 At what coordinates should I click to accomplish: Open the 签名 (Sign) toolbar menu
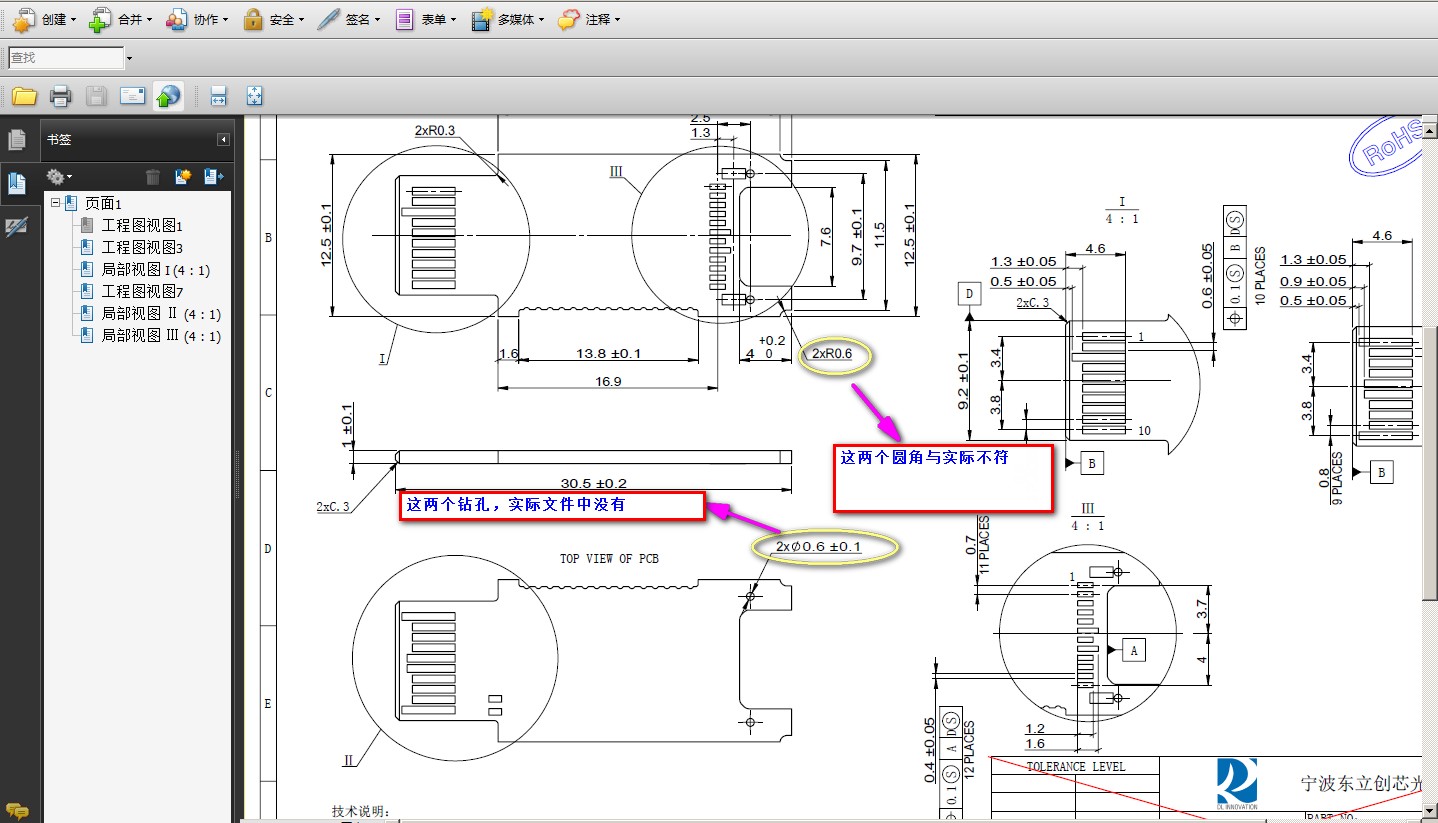point(349,19)
